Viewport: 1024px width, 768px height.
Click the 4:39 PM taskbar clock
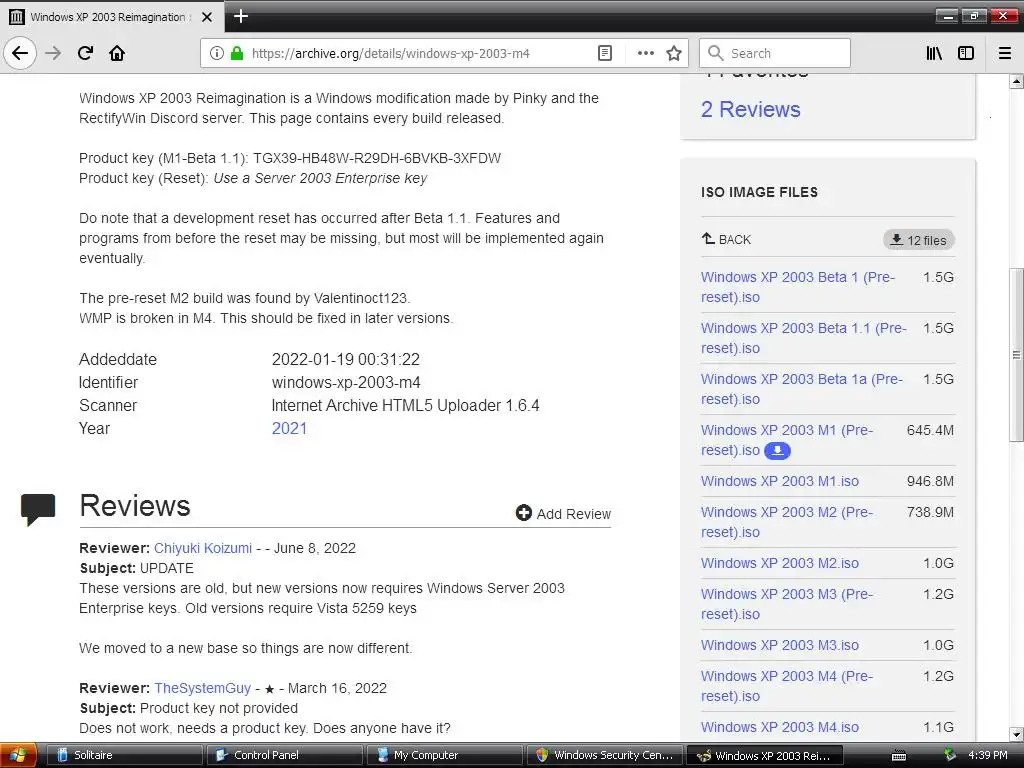[987, 756]
